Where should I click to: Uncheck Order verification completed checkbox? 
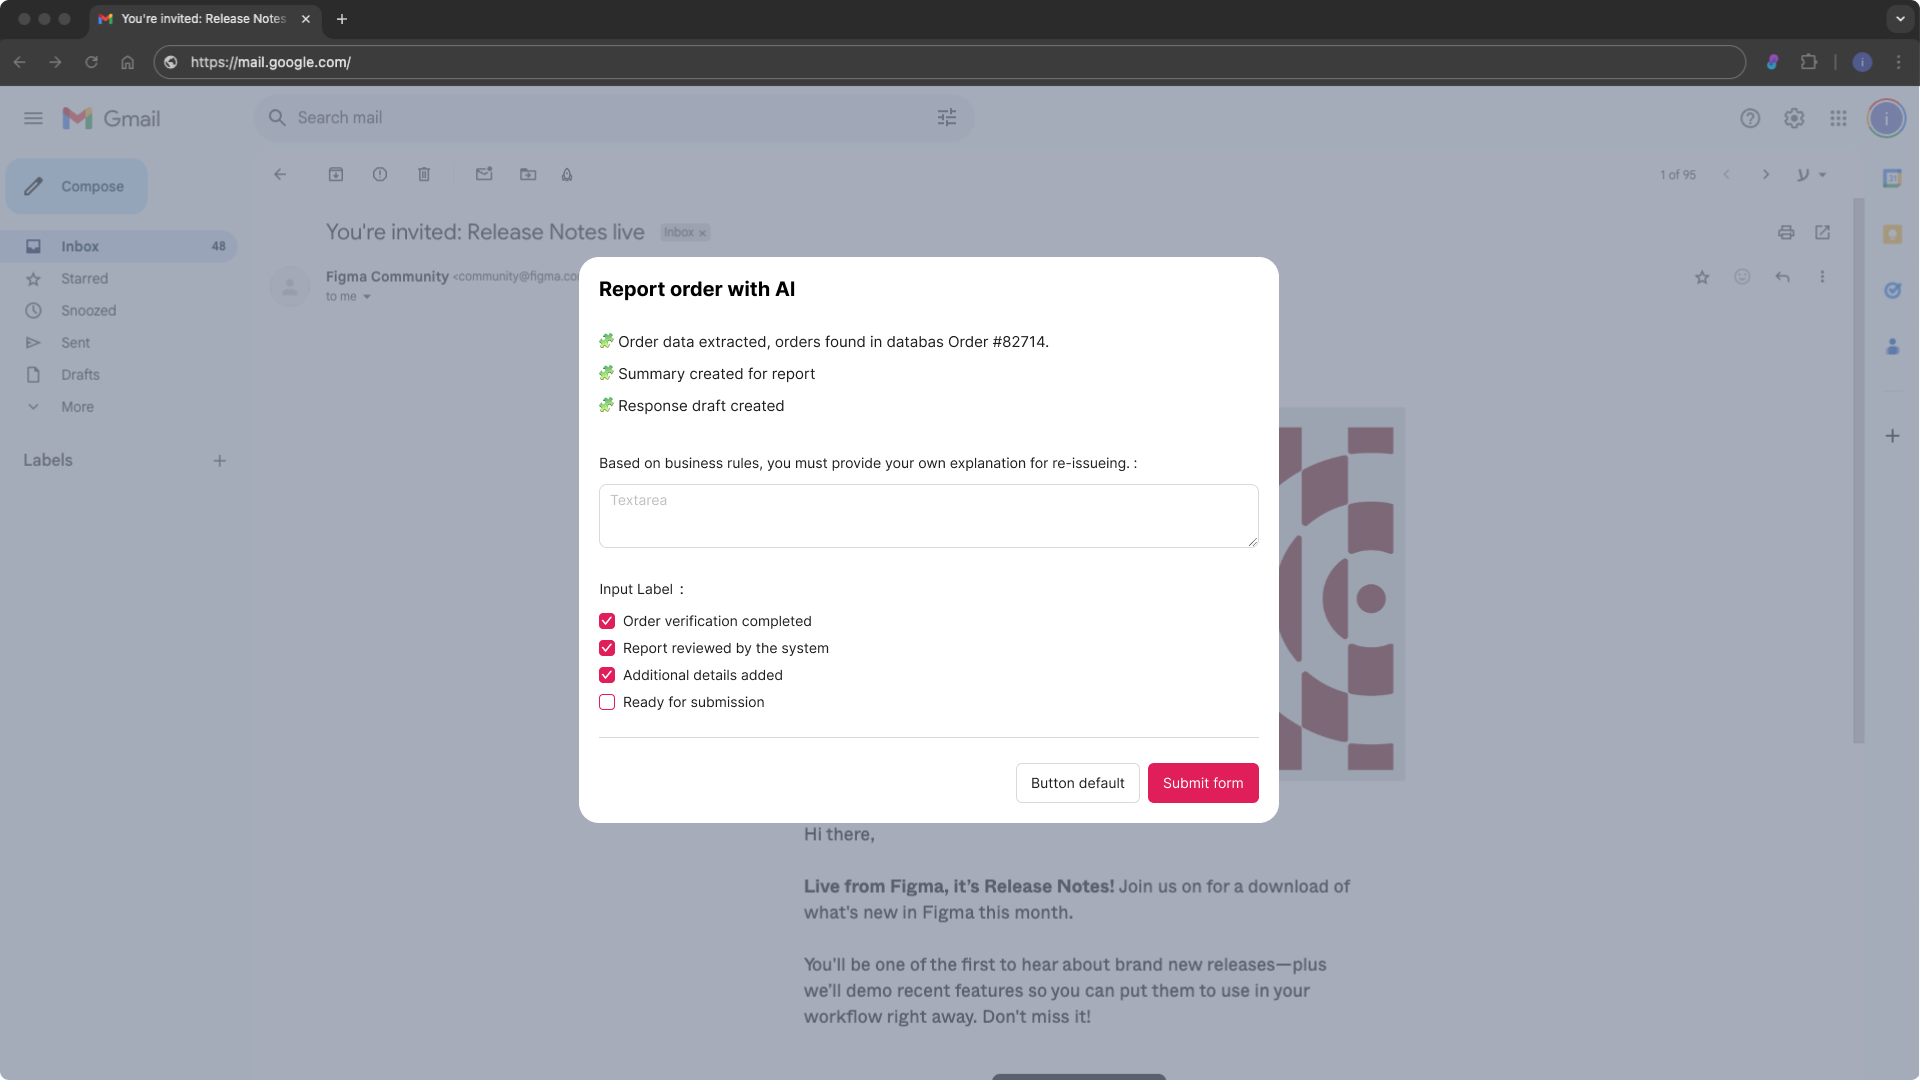point(607,621)
